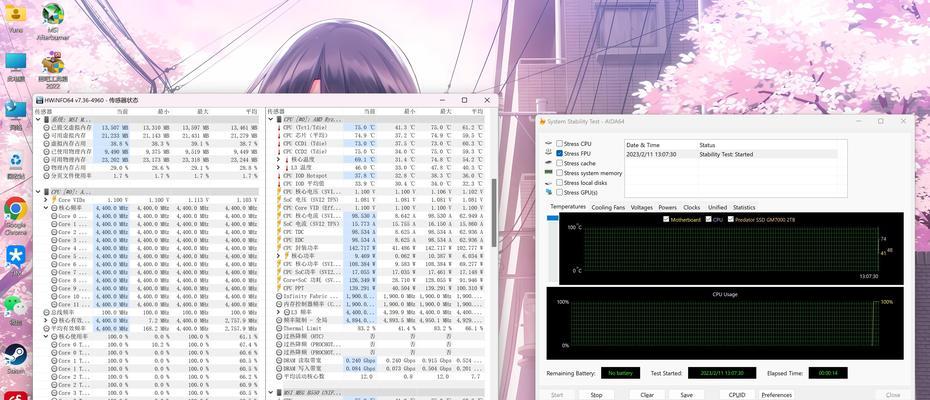This screenshot has width=930, height=400.
Task: Launch Steam from the desktop
Action: pos(15,358)
